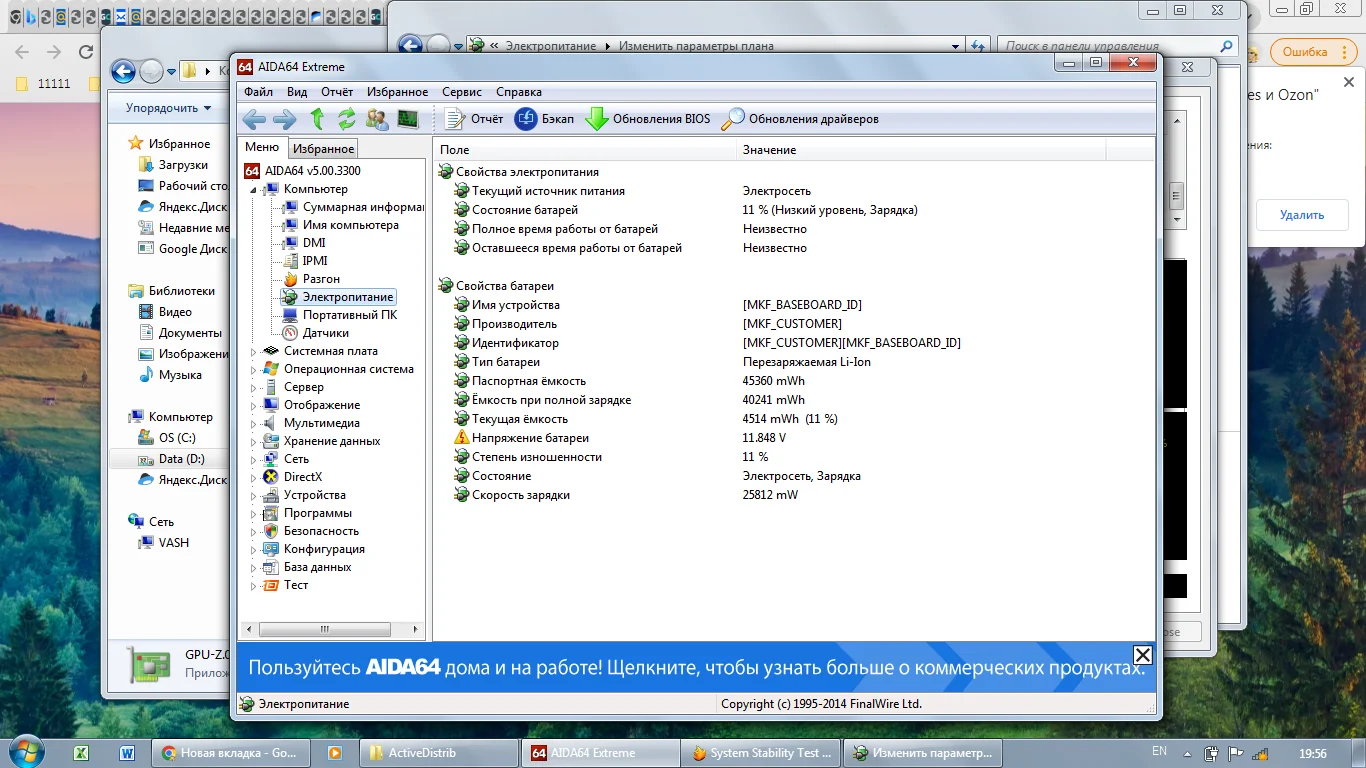Image resolution: width=1366 pixels, height=768 pixels.
Task: Open ActiveDistrib folder from taskbar
Action: pyautogui.click(x=438, y=753)
